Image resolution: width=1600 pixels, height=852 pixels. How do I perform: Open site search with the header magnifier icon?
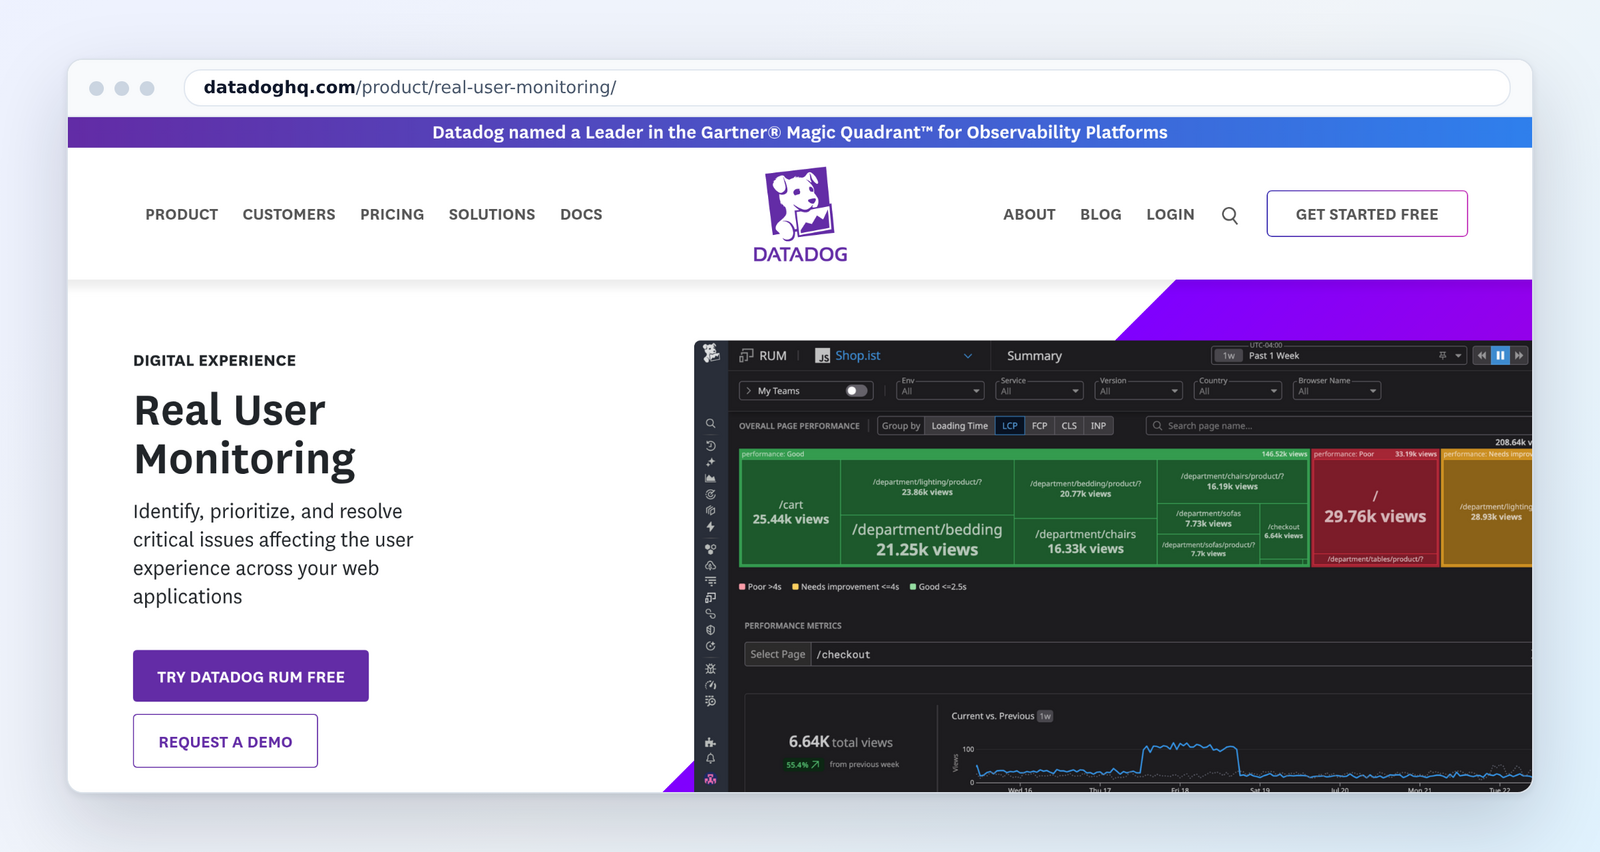(1230, 215)
